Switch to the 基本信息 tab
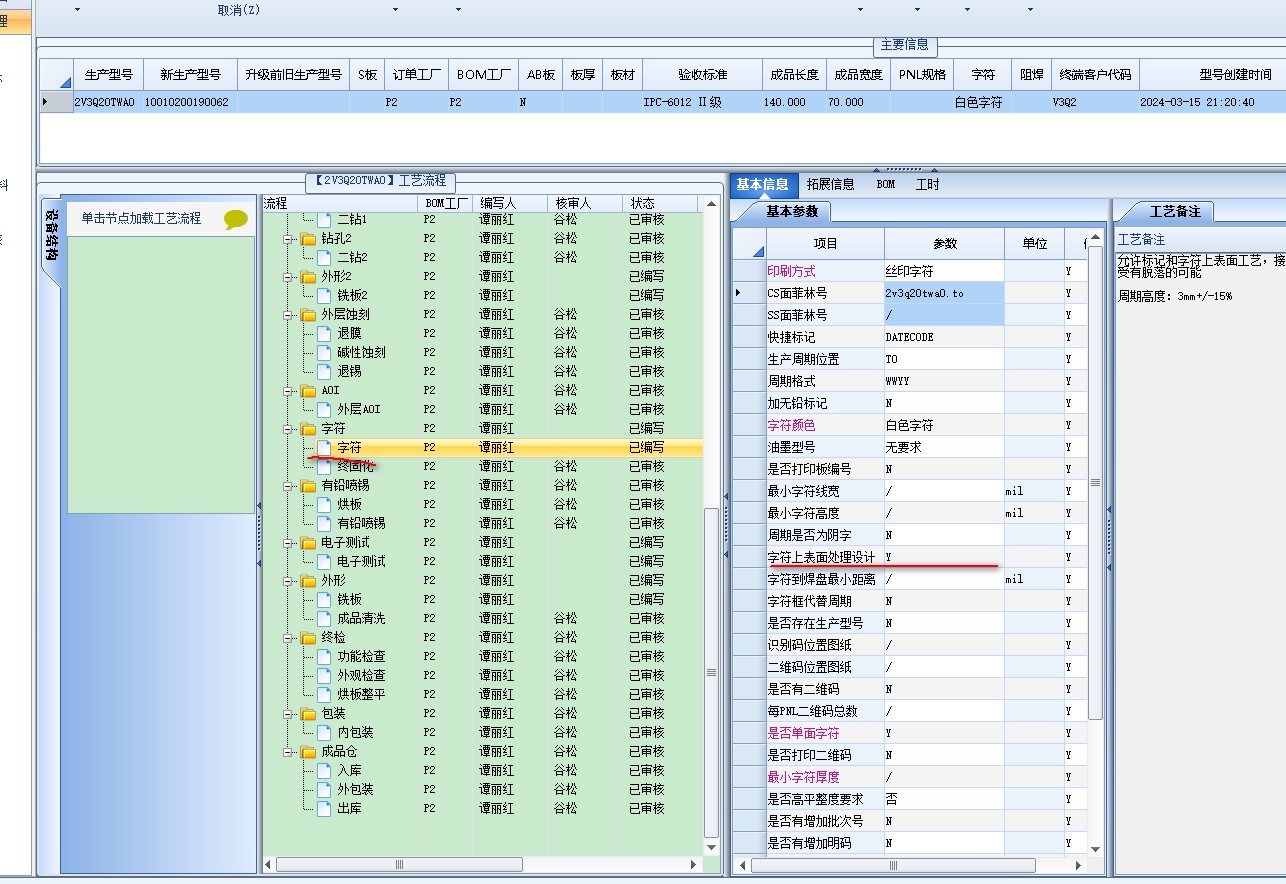The image size is (1286, 884). (763, 184)
